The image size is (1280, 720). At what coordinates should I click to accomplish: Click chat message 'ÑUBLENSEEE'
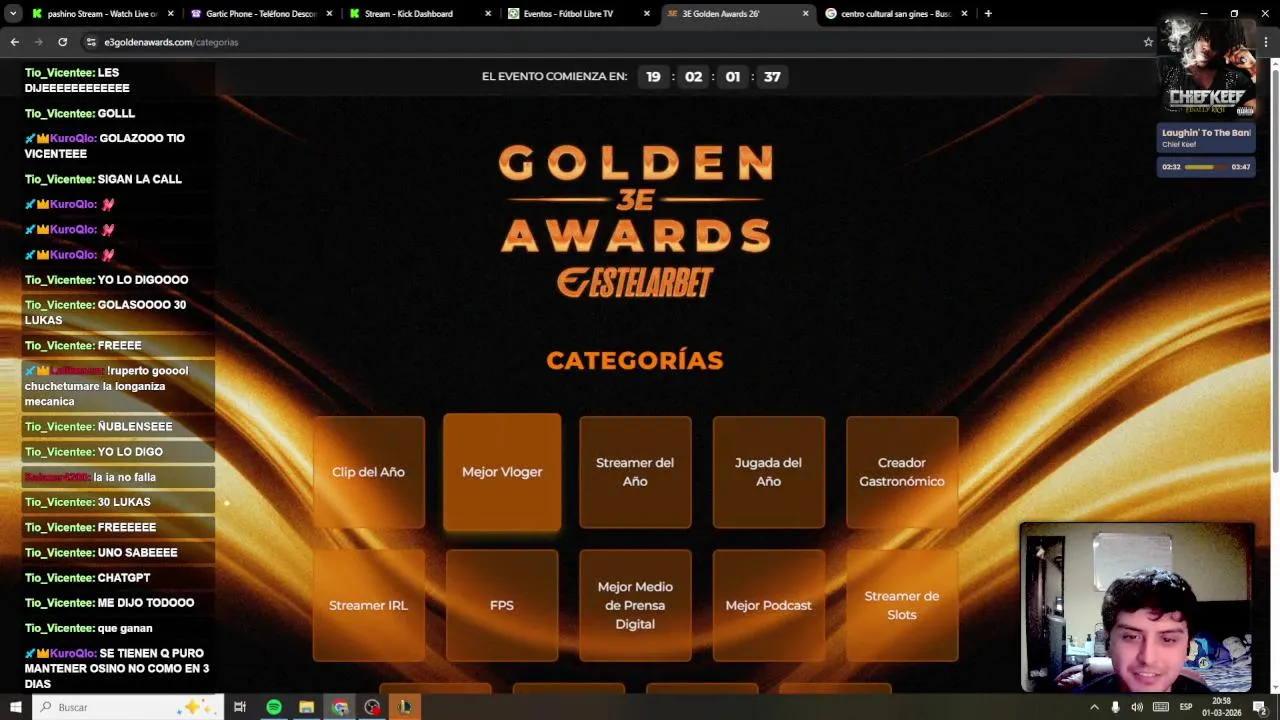[135, 426]
